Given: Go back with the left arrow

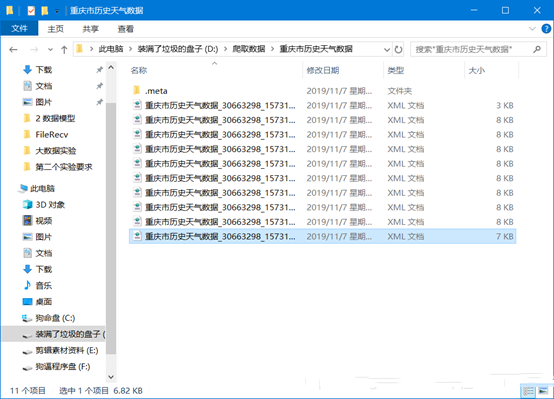Looking at the screenshot, I should (x=13, y=49).
